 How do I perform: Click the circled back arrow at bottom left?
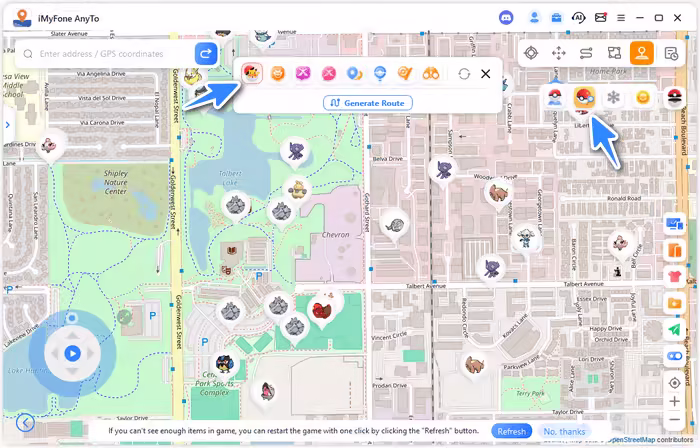point(25,422)
